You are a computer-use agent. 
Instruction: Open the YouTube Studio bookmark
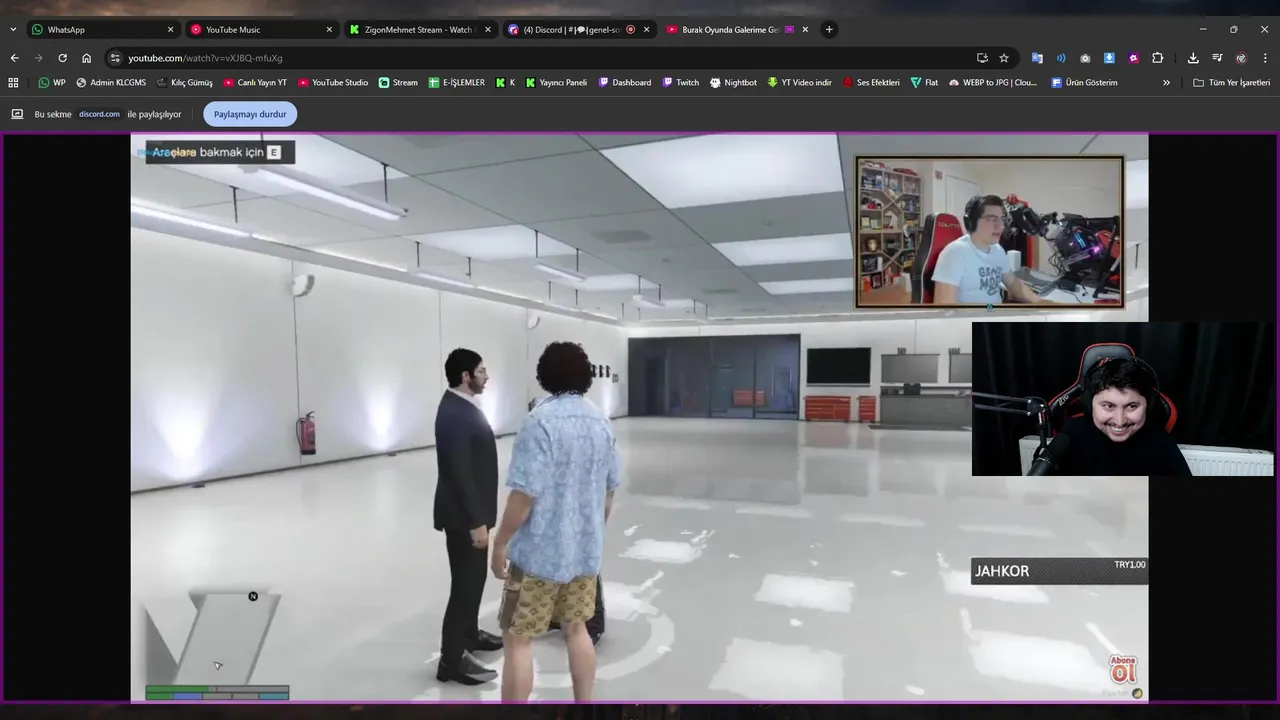coord(333,83)
